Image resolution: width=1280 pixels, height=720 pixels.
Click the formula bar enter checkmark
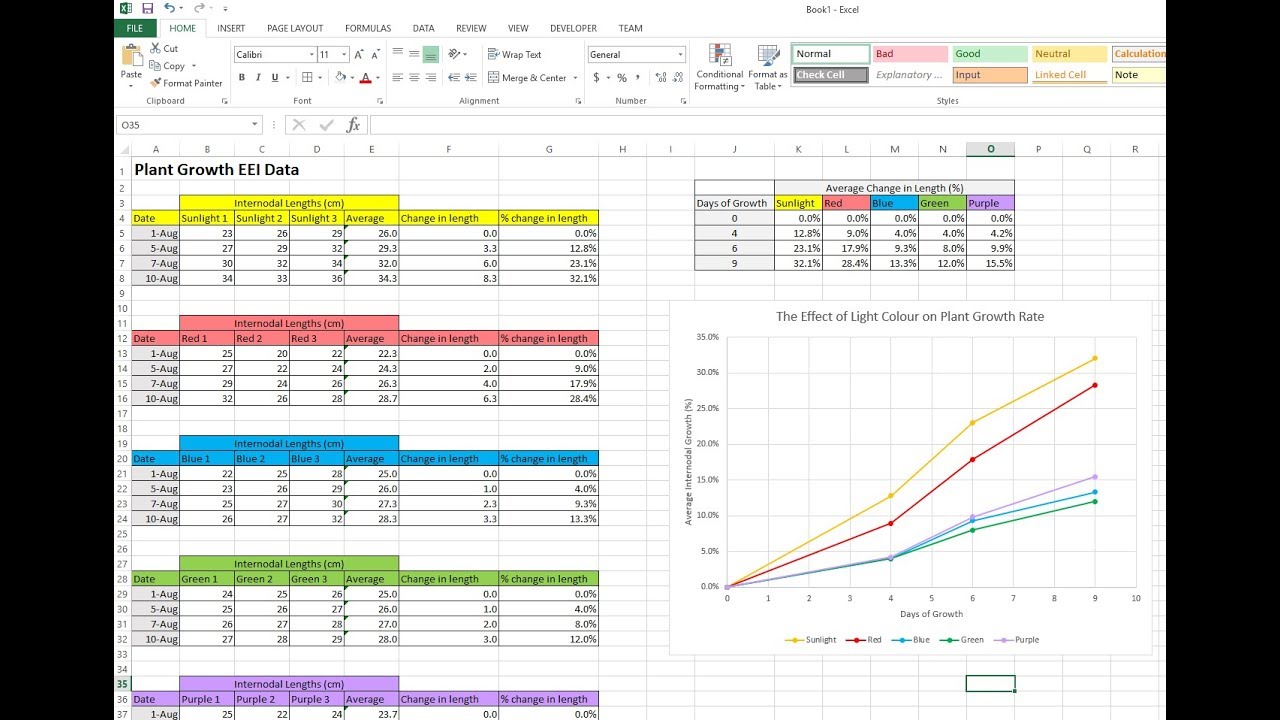click(326, 125)
